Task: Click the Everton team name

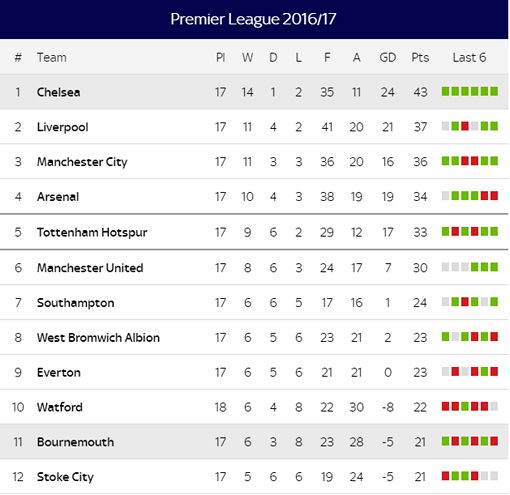Action: point(59,372)
